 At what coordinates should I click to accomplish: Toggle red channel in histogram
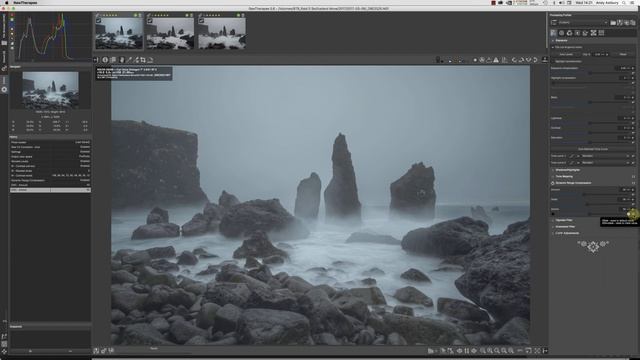[12, 15]
